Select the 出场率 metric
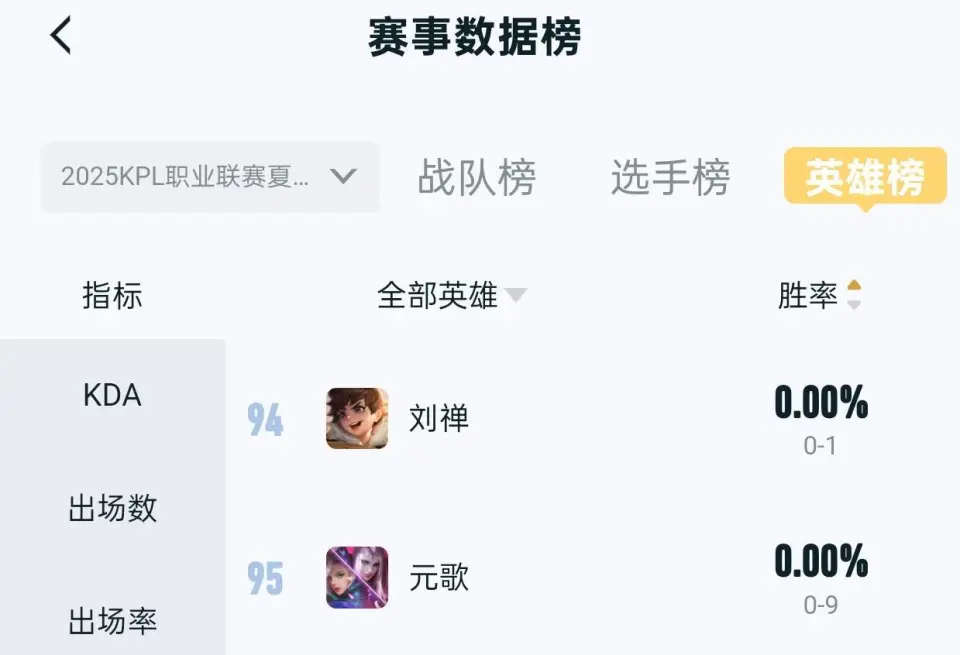The width and height of the screenshot is (960, 655). [x=112, y=621]
